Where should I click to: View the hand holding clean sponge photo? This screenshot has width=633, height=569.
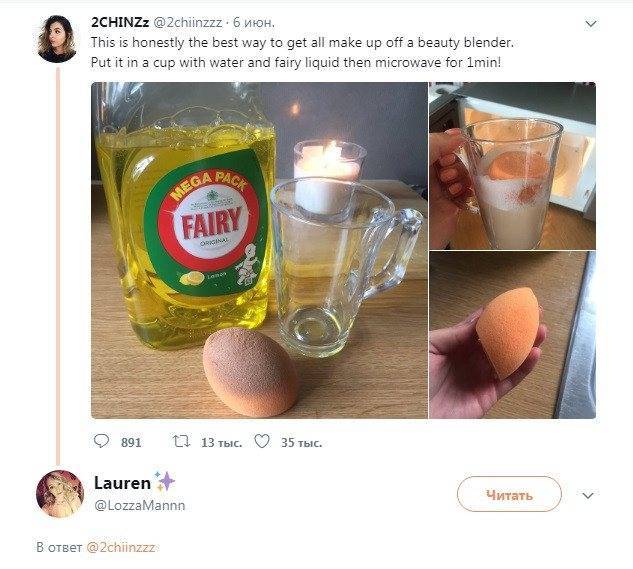pyautogui.click(x=512, y=335)
